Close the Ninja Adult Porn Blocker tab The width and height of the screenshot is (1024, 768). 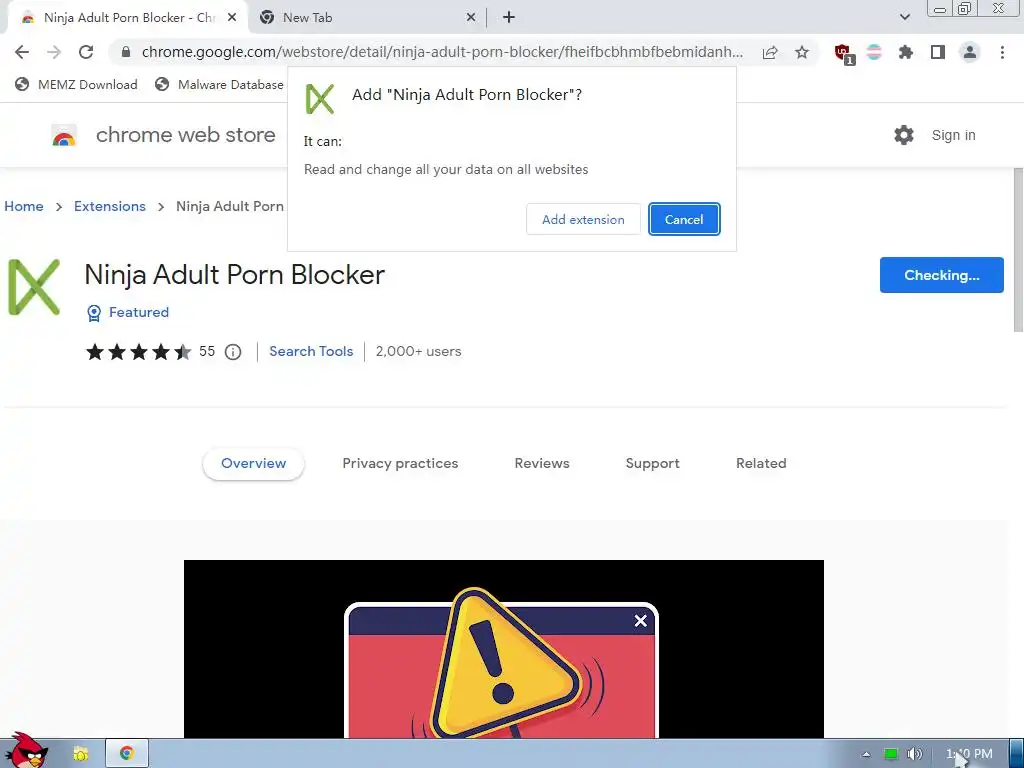(232, 18)
